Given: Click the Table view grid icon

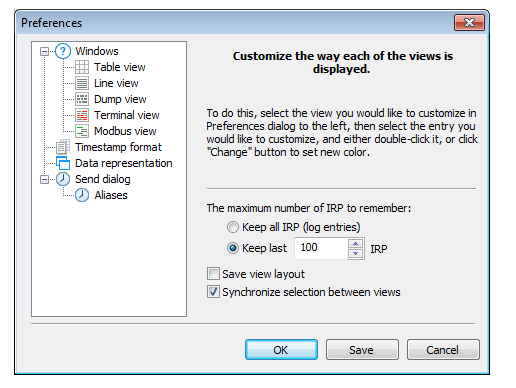Looking at the screenshot, I should click(x=82, y=67).
